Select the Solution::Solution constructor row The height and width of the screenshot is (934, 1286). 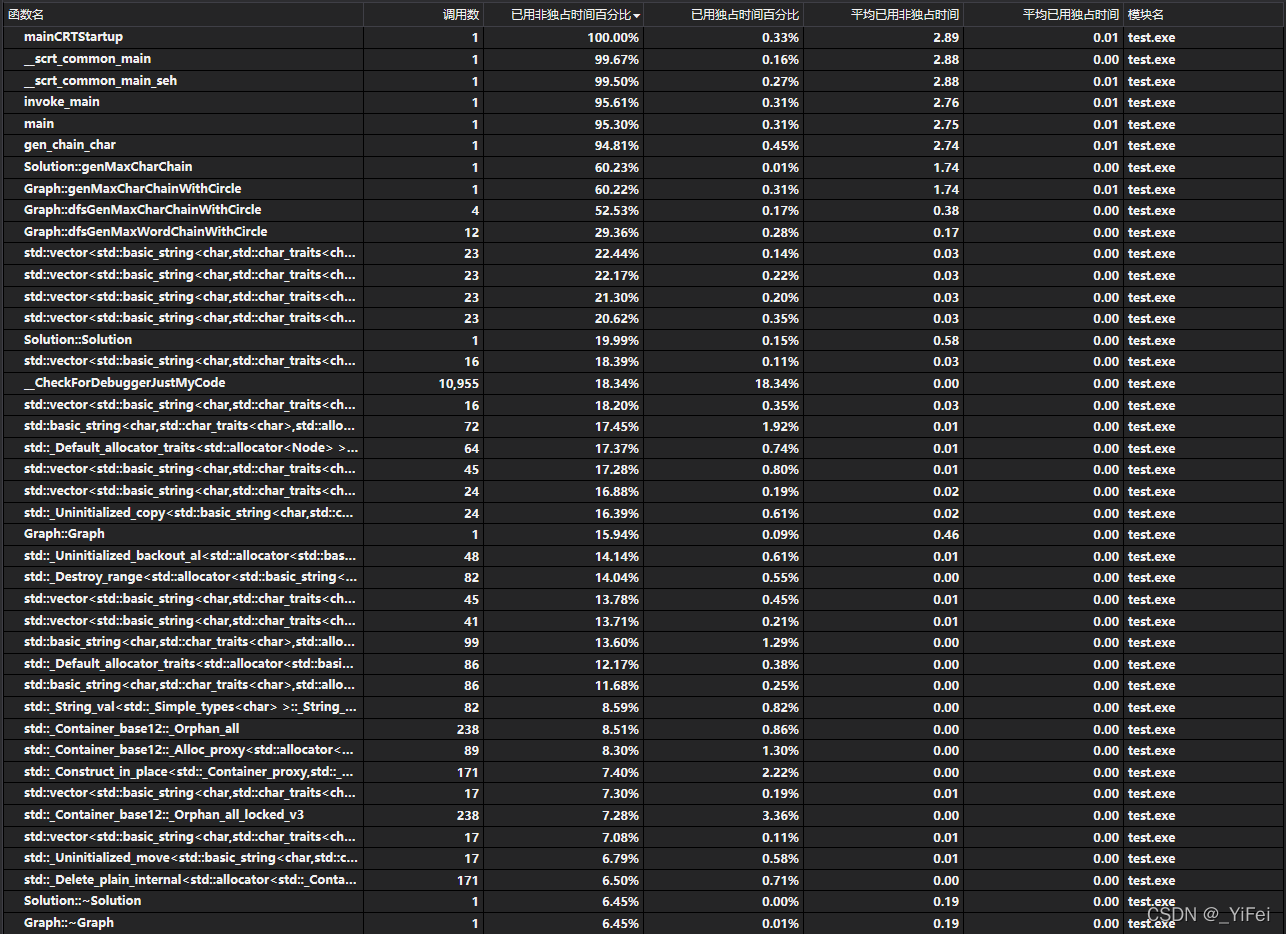643,340
